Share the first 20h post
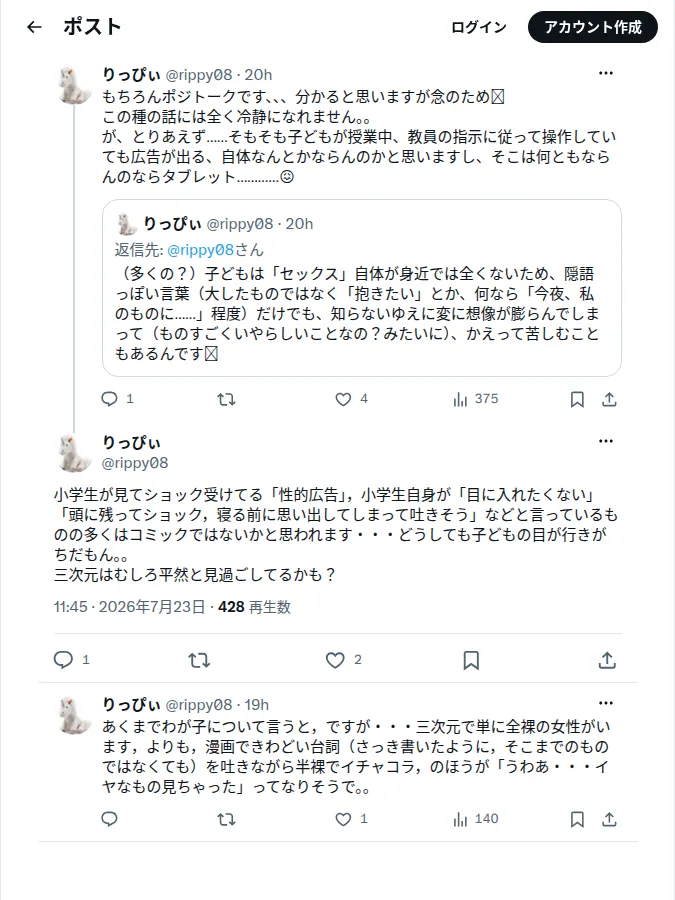The image size is (675, 900). tap(609, 399)
